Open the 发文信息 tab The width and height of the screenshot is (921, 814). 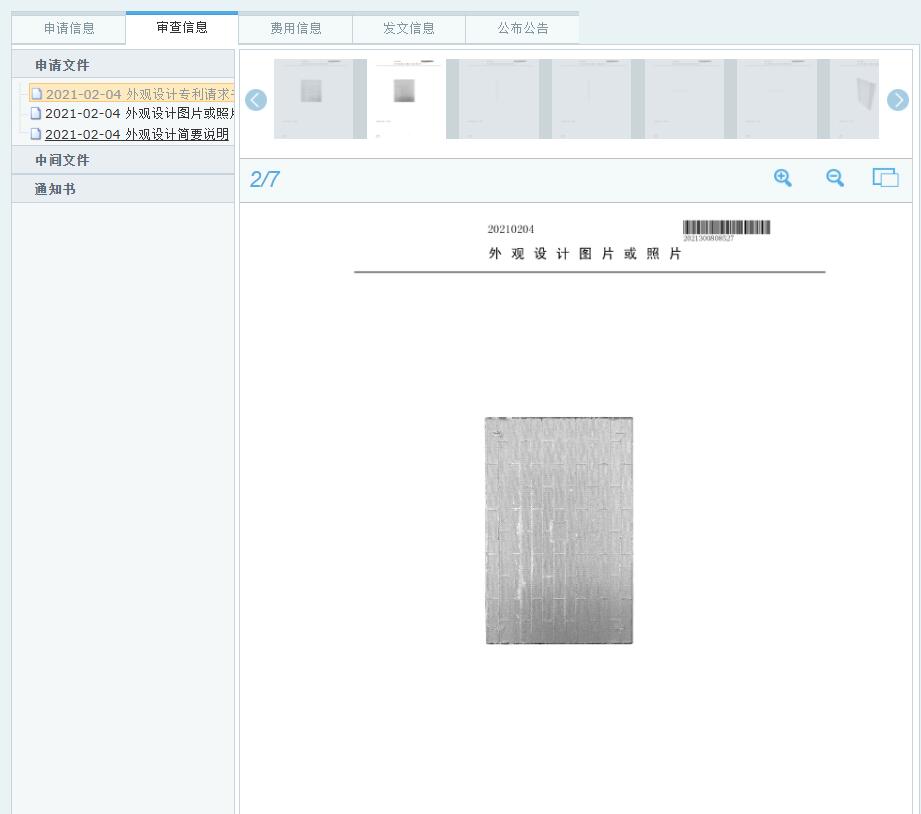coord(409,28)
